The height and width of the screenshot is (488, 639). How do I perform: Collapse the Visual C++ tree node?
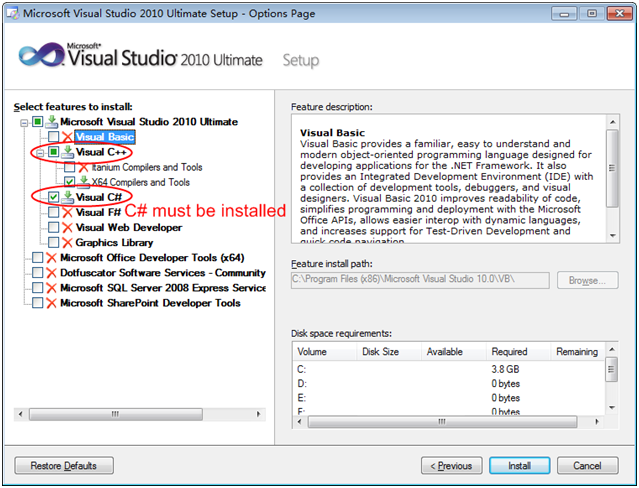(40, 153)
